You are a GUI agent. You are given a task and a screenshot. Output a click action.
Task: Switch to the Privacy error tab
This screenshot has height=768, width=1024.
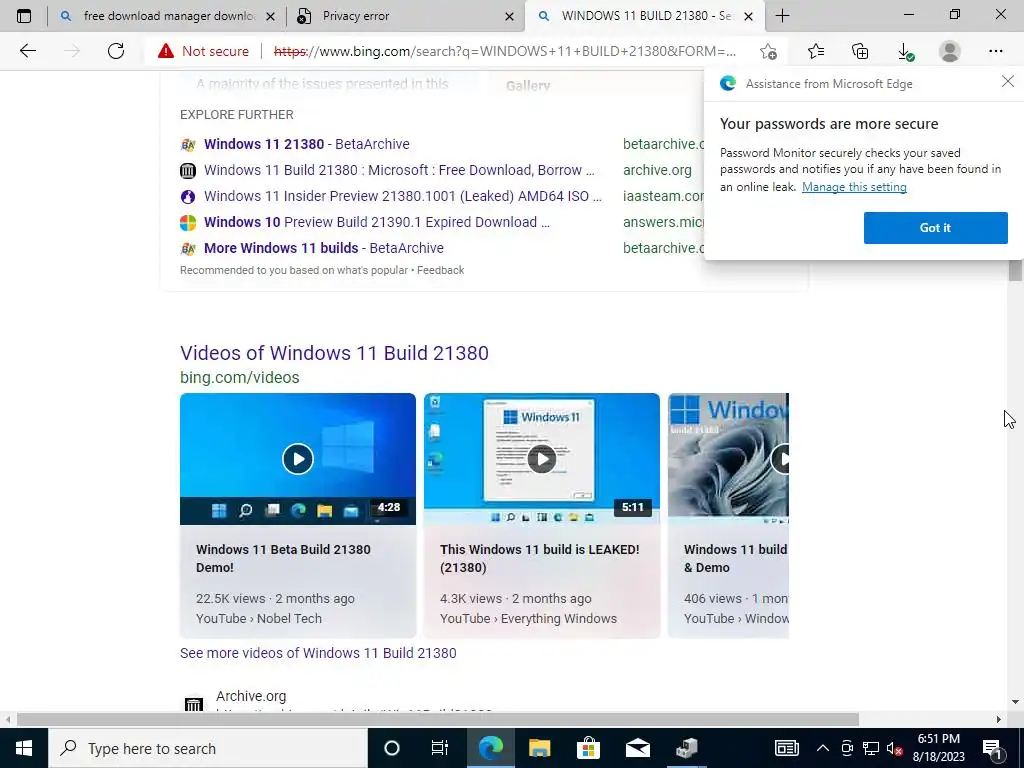pos(405,16)
